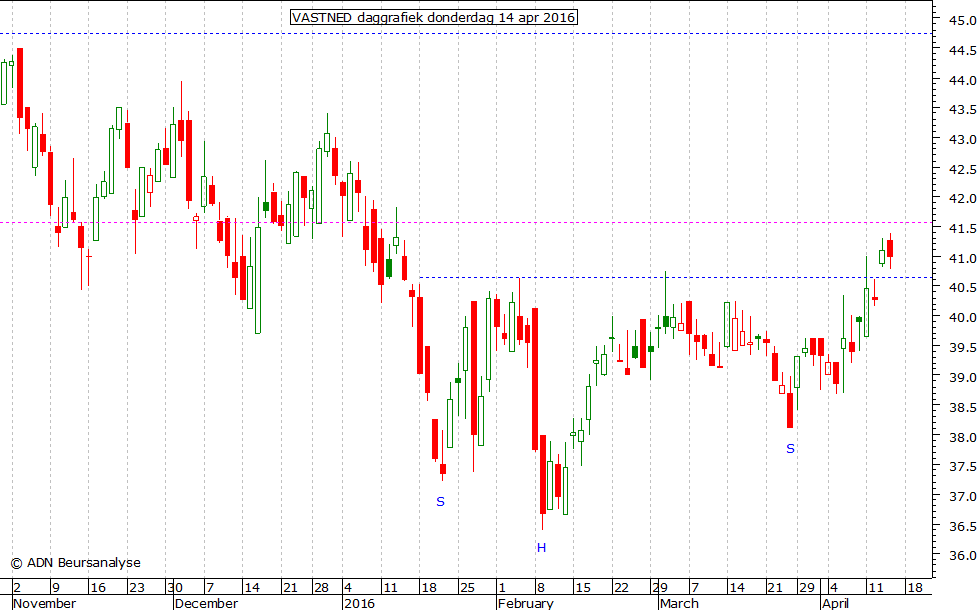This screenshot has height=610, width=980.
Task: Click the 40.5 price axis label
Action: click(962, 288)
